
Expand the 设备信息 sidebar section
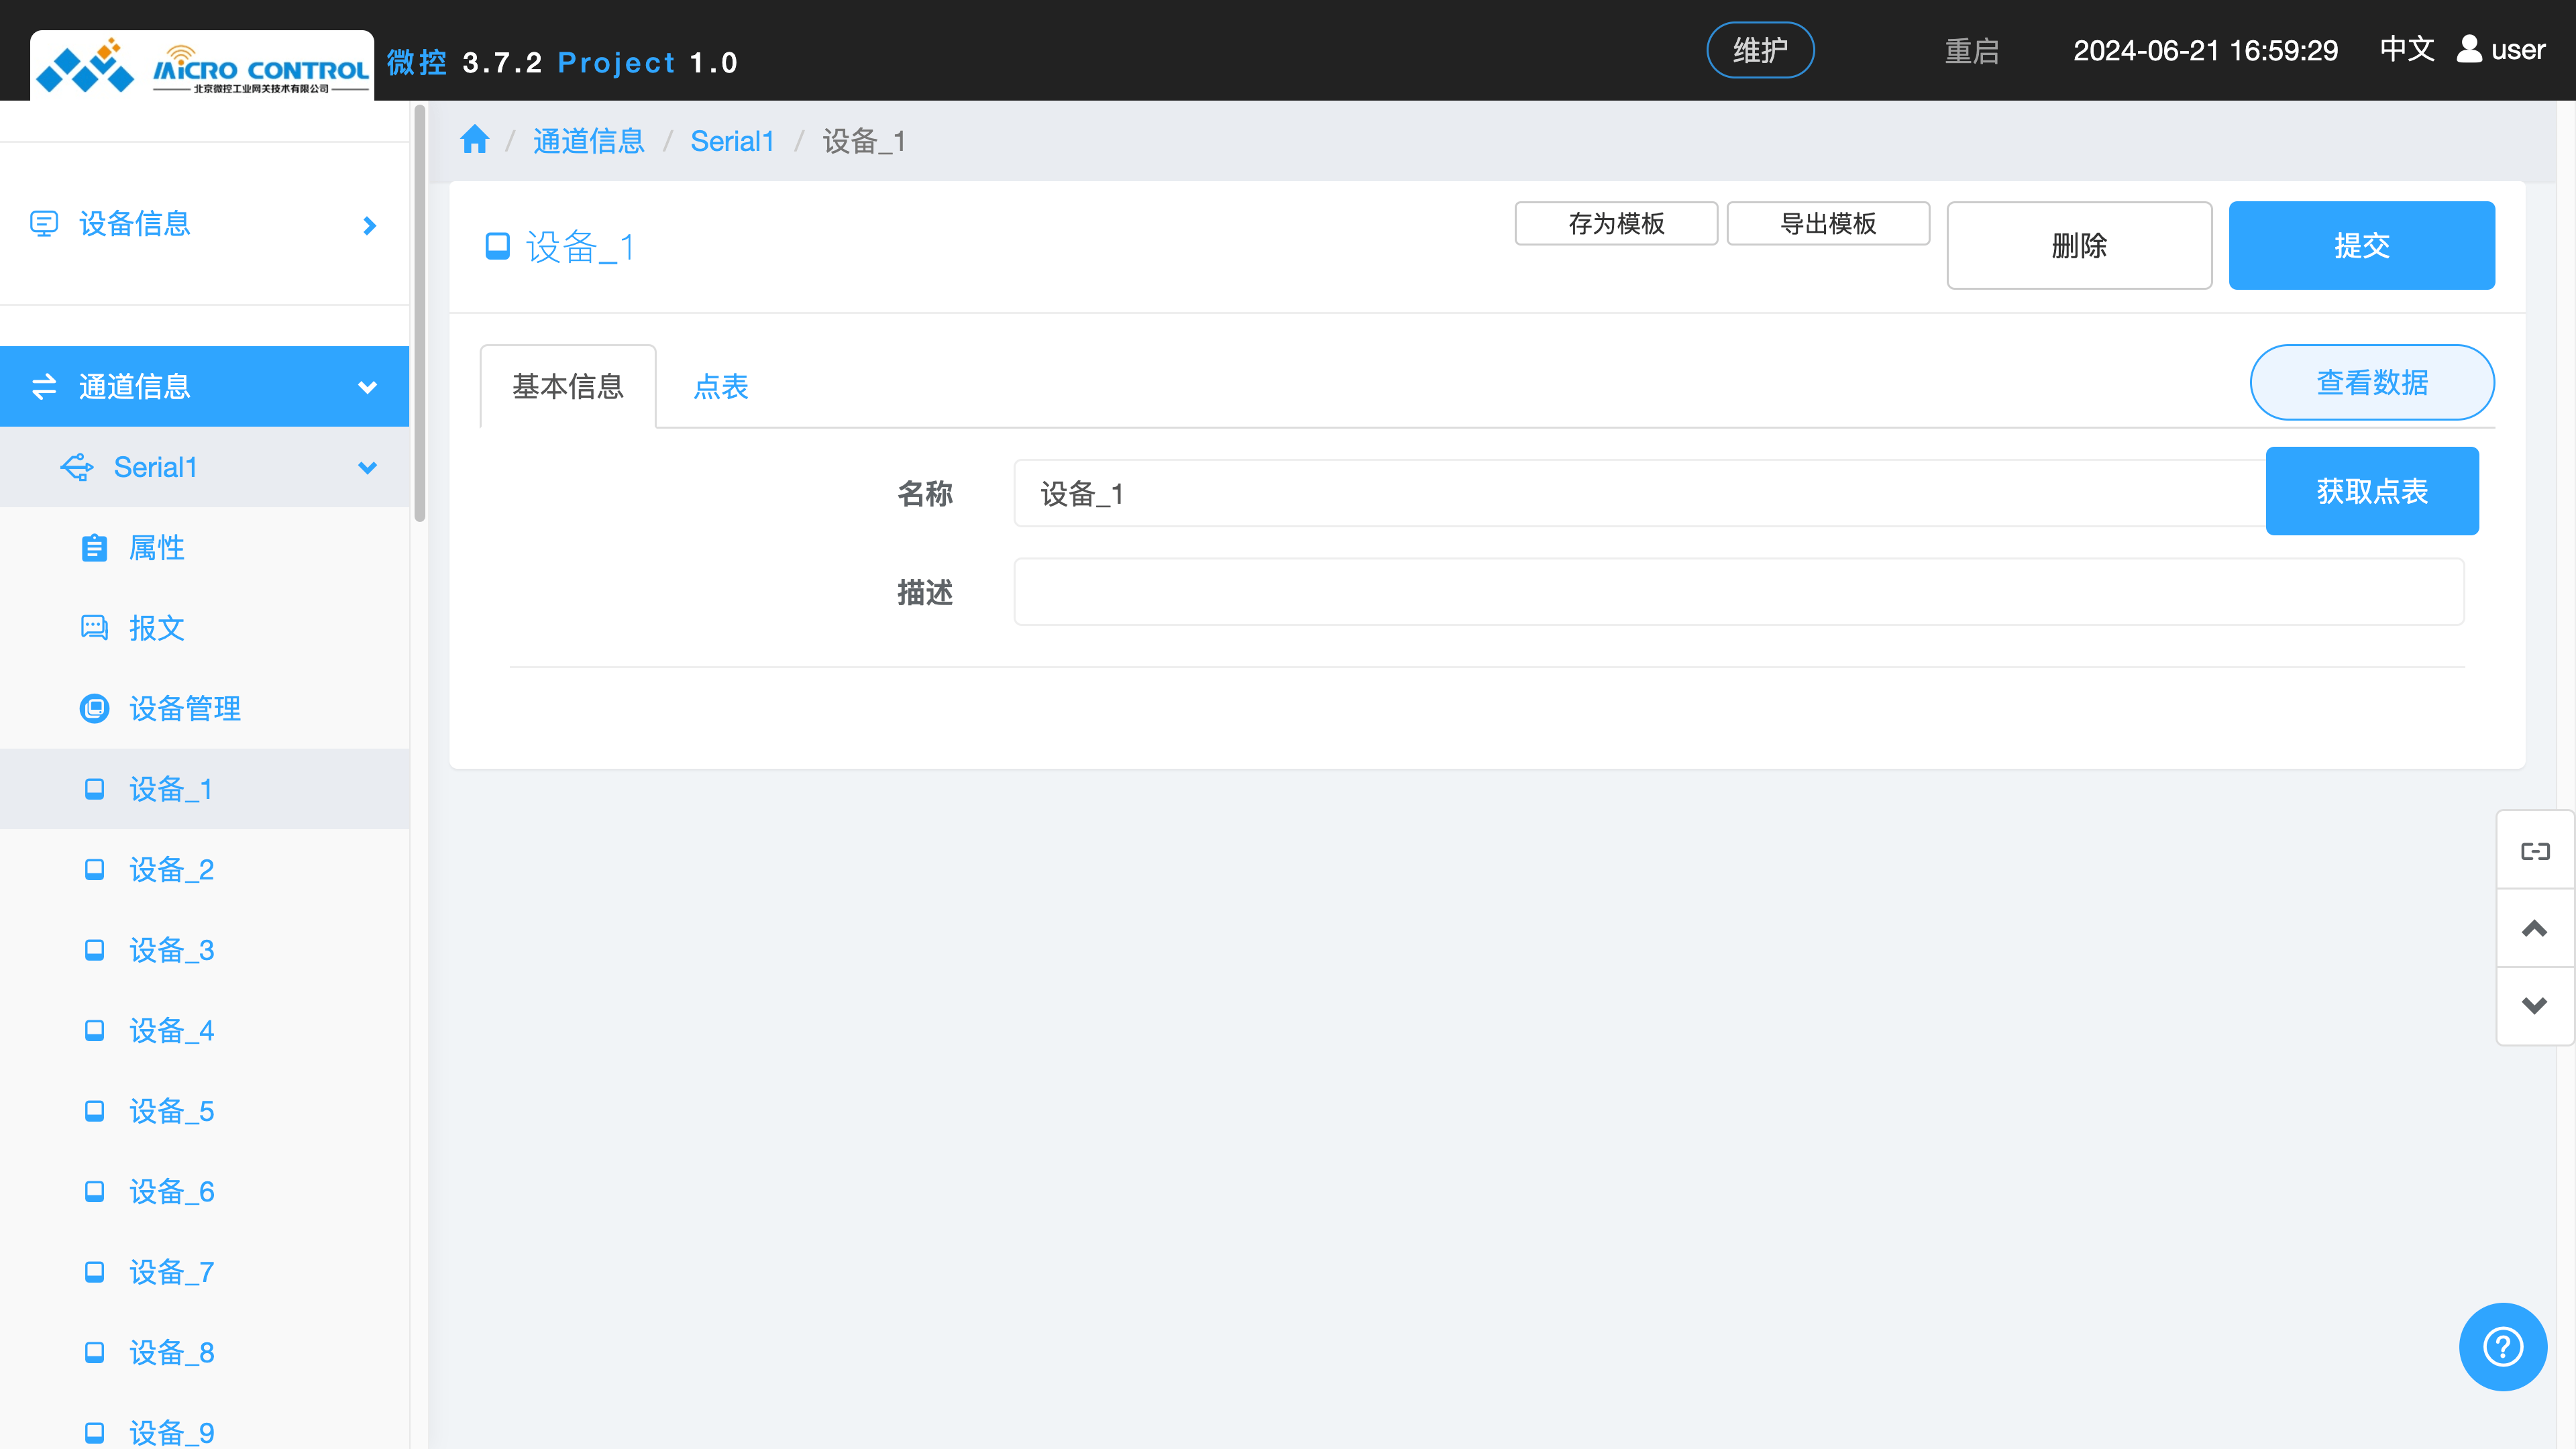click(x=368, y=224)
